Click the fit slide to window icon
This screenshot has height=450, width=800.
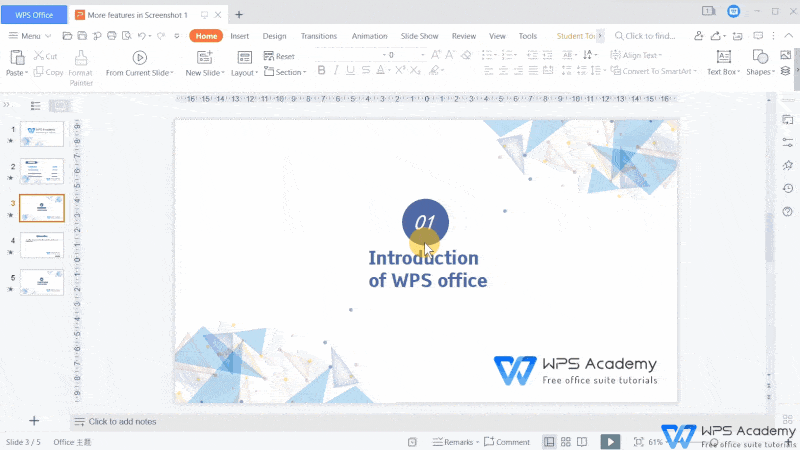click(x=638, y=442)
